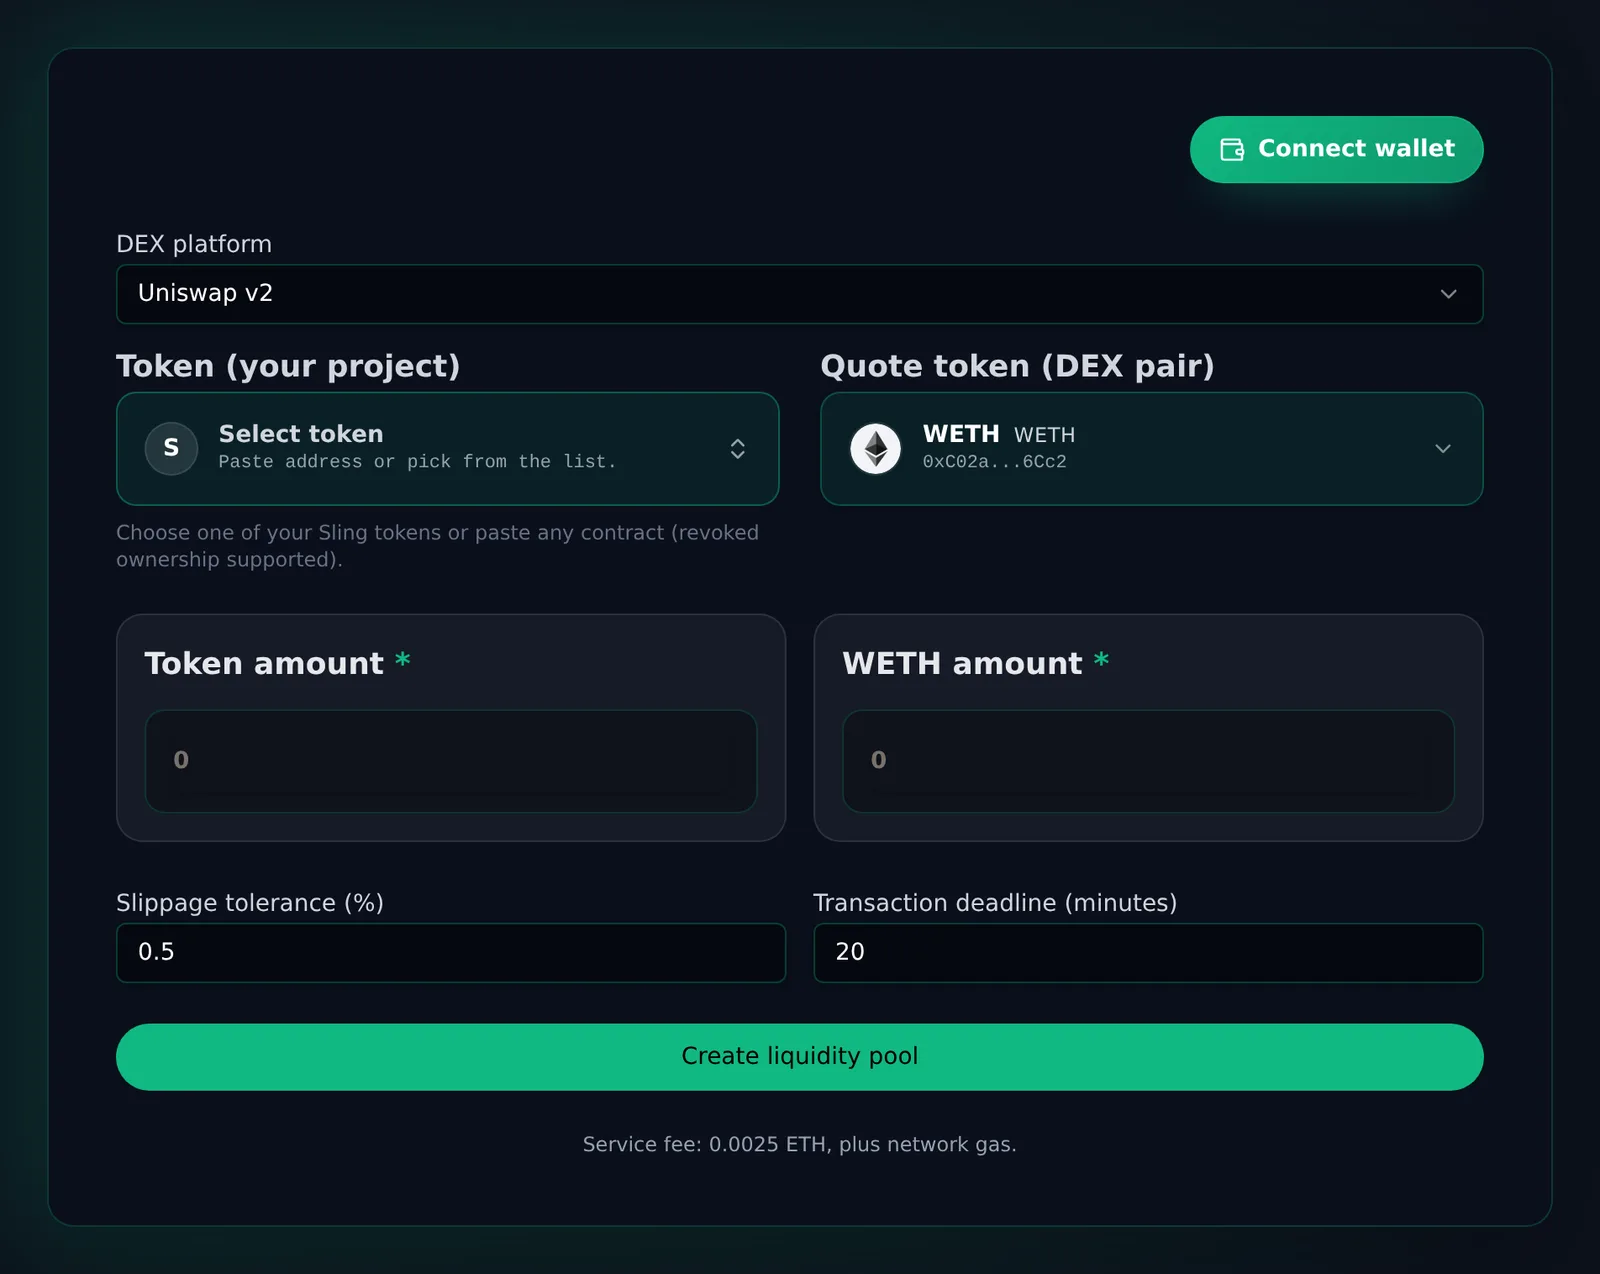Click the Slippage tolerance field showing 0.5
Image resolution: width=1600 pixels, height=1274 pixels.
coord(451,953)
